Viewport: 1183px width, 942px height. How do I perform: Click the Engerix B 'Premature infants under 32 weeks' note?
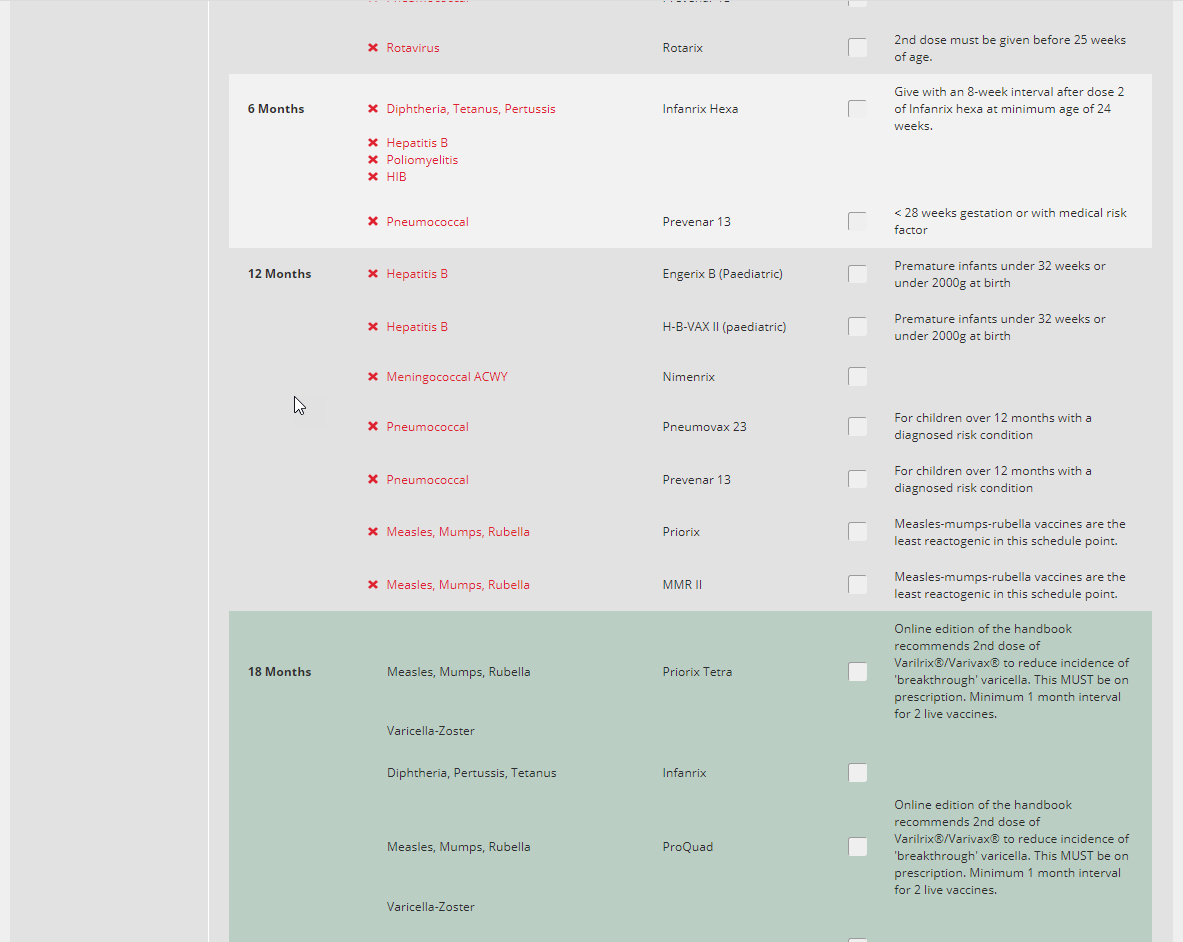point(1000,275)
